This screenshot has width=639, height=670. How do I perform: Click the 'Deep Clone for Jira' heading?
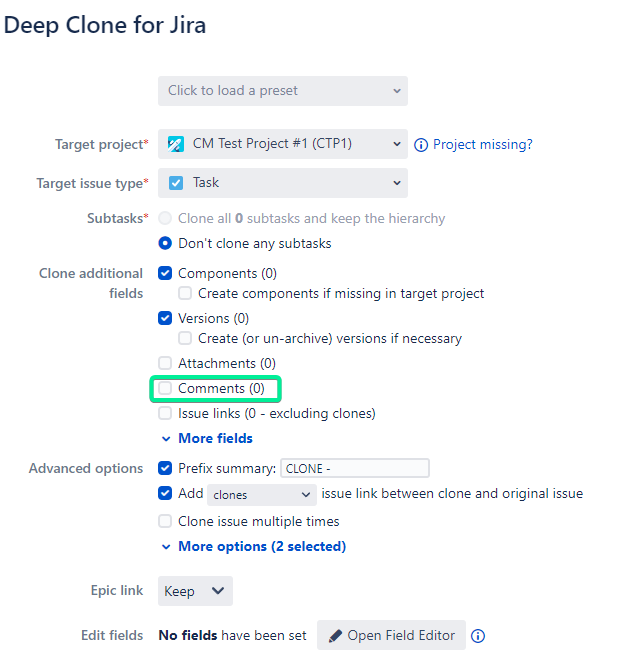click(x=105, y=25)
